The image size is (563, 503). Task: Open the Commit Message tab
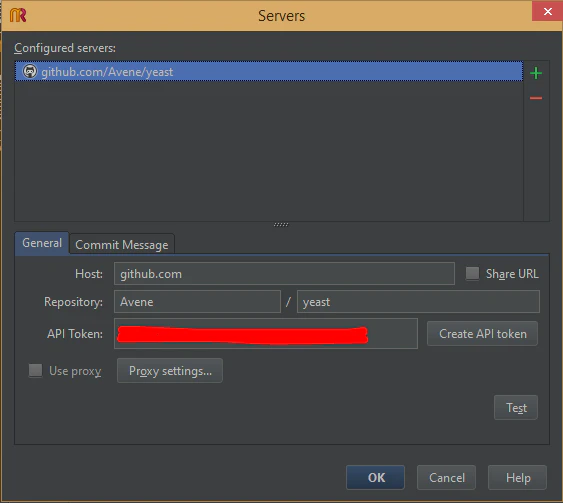(x=122, y=245)
